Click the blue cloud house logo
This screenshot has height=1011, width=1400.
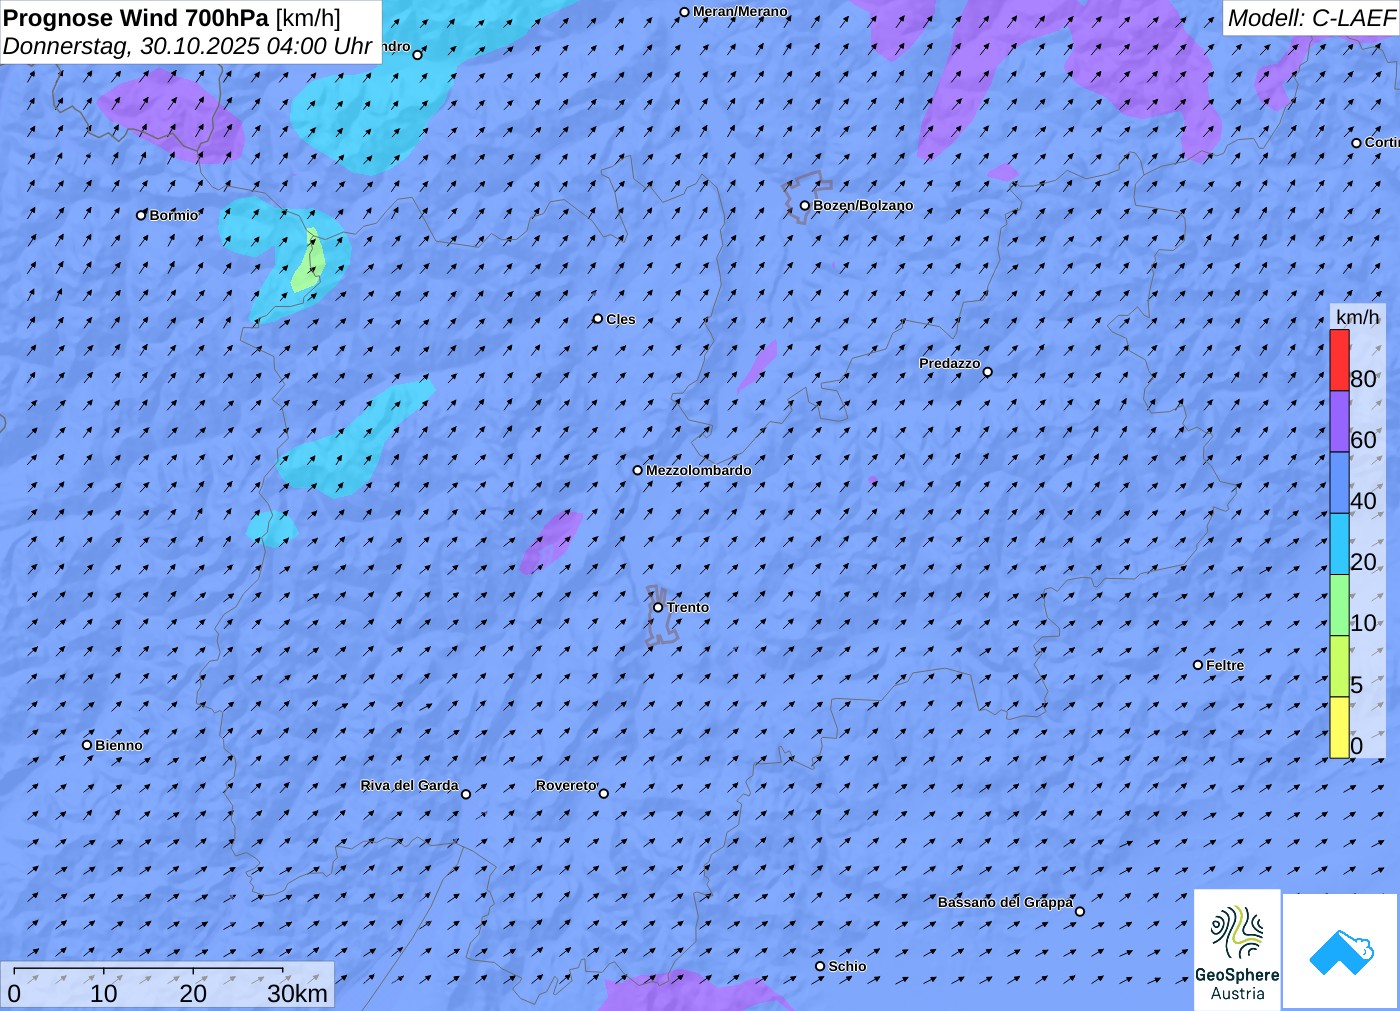[1341, 951]
